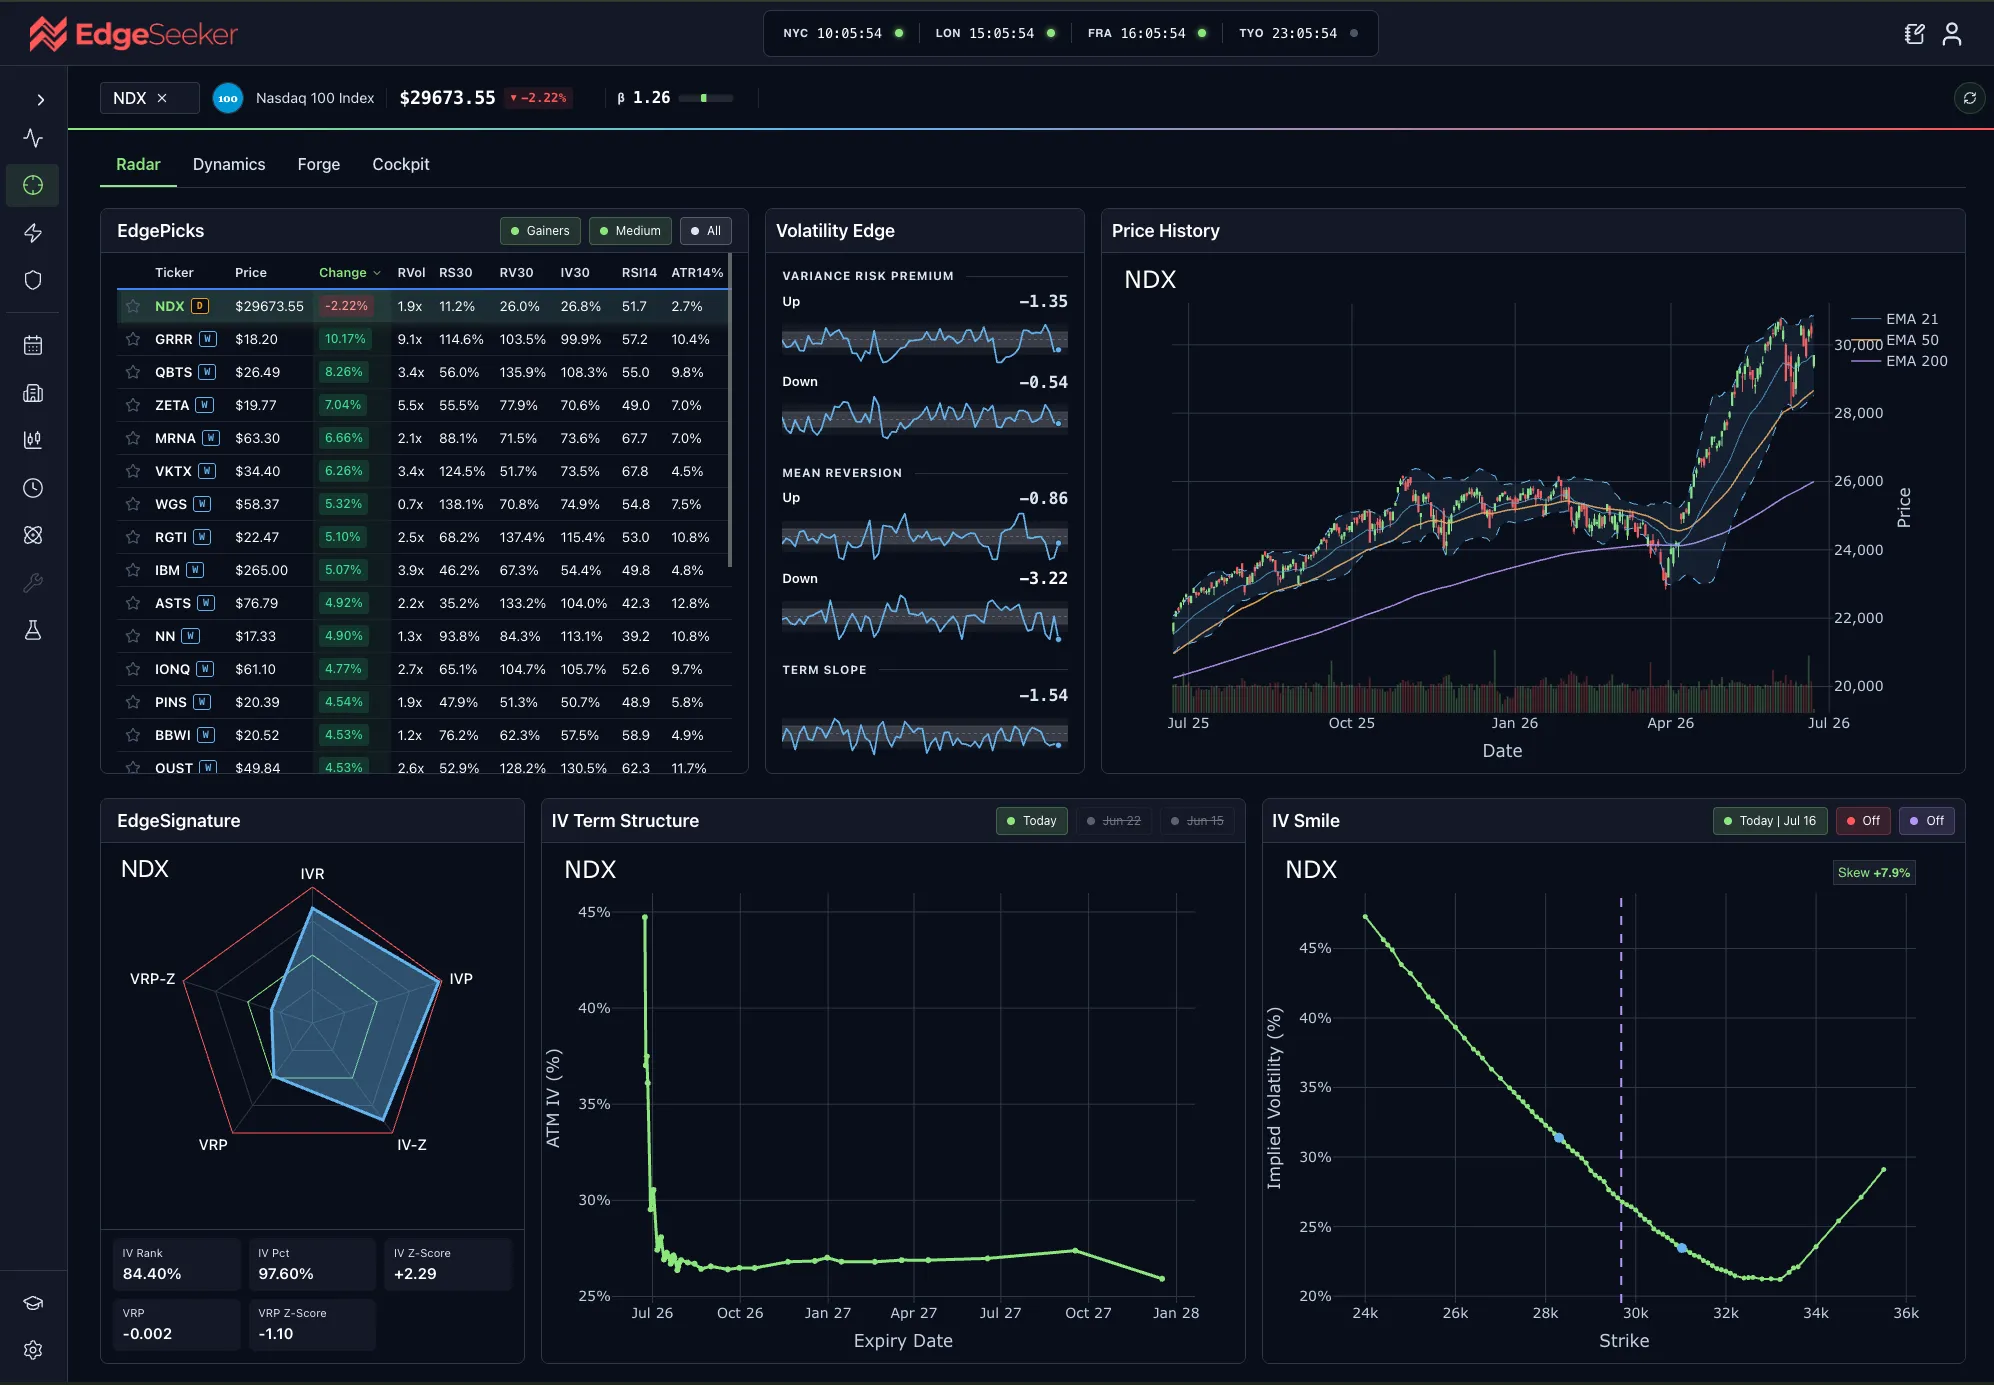Star the MRNA row

(133, 438)
